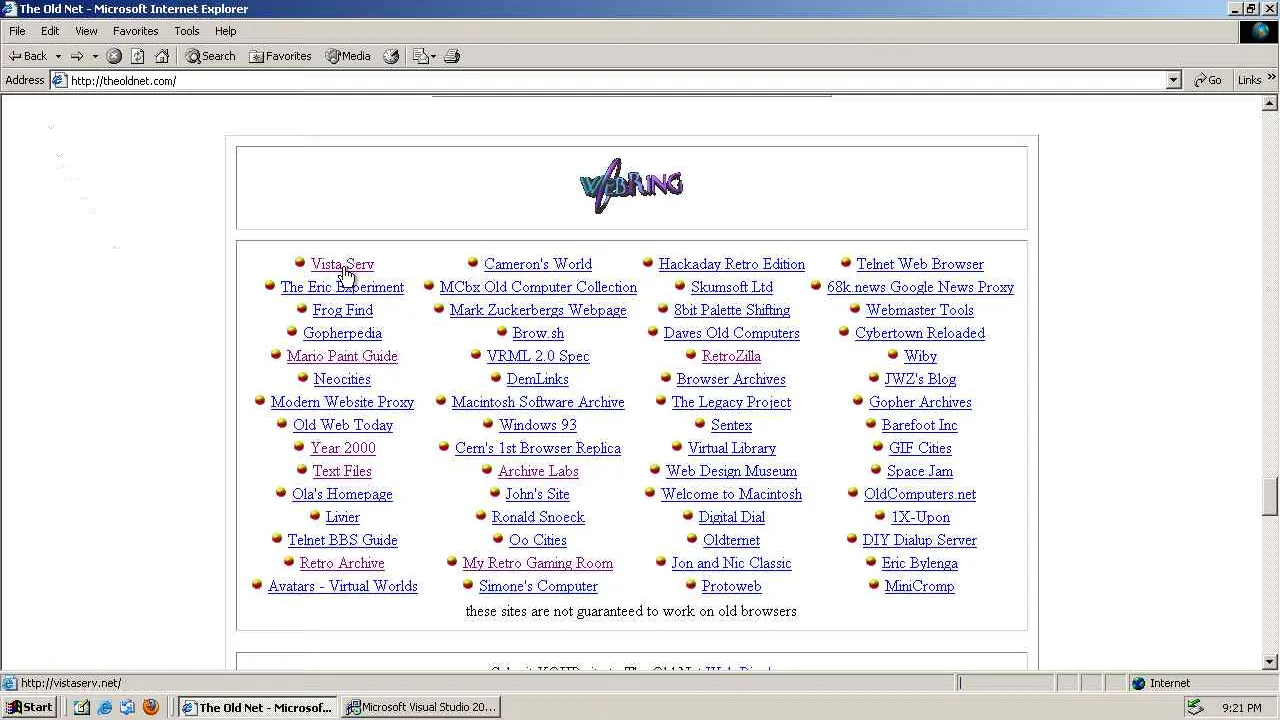Open the File menu
The image size is (1280, 720).
click(17, 31)
